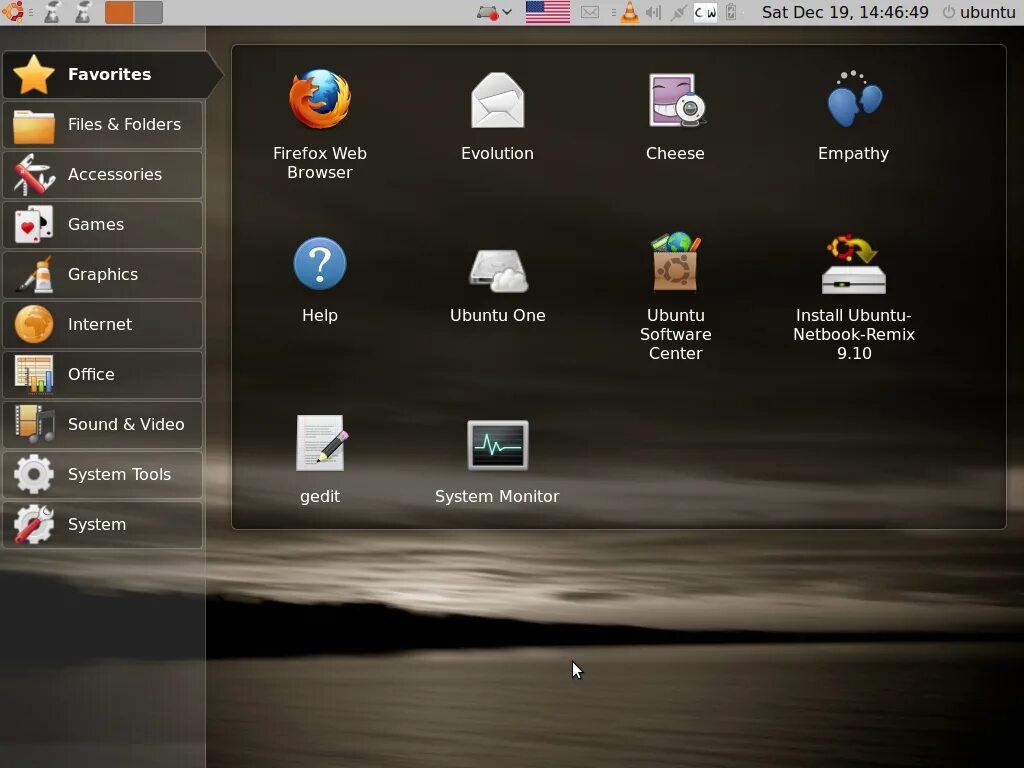Show the Accessories category
Image resolution: width=1024 pixels, height=768 pixels.
click(103, 174)
